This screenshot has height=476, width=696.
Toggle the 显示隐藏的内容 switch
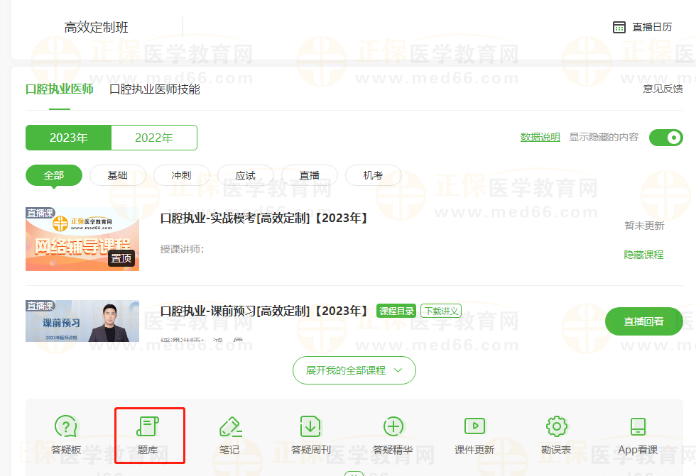665,138
